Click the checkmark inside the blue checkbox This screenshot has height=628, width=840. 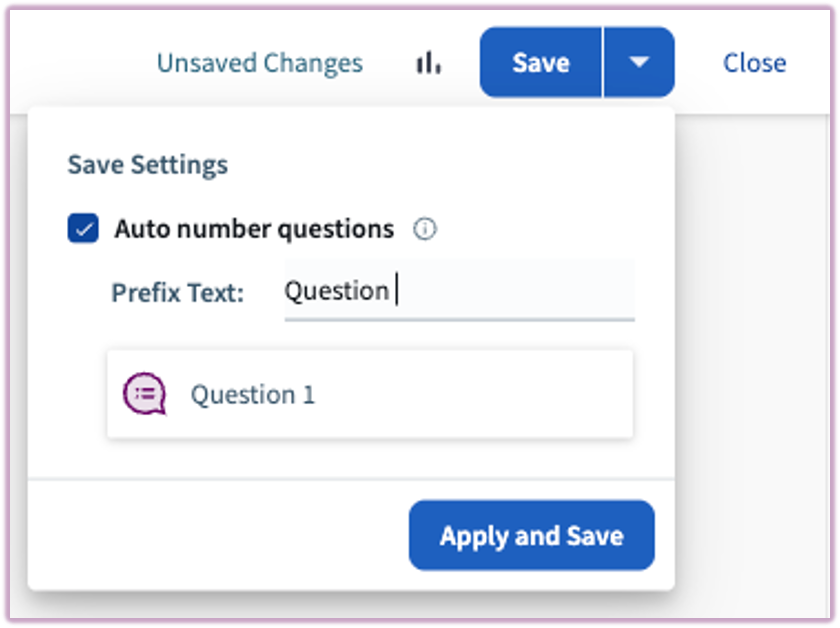pos(85,228)
